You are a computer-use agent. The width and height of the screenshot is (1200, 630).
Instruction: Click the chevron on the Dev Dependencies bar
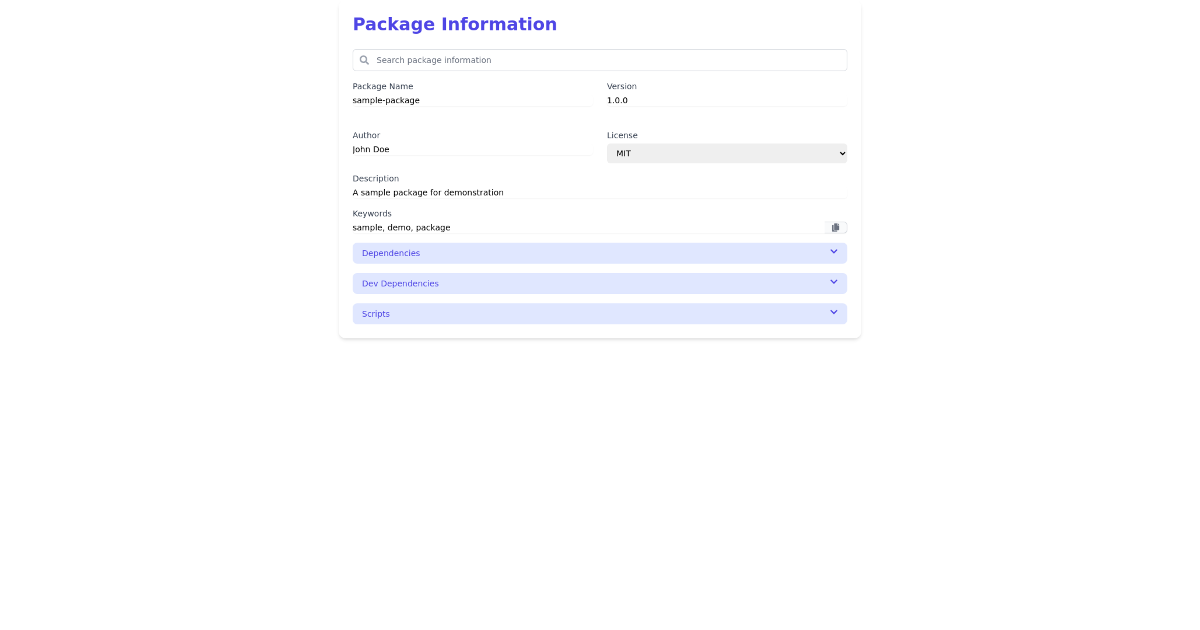pos(833,283)
